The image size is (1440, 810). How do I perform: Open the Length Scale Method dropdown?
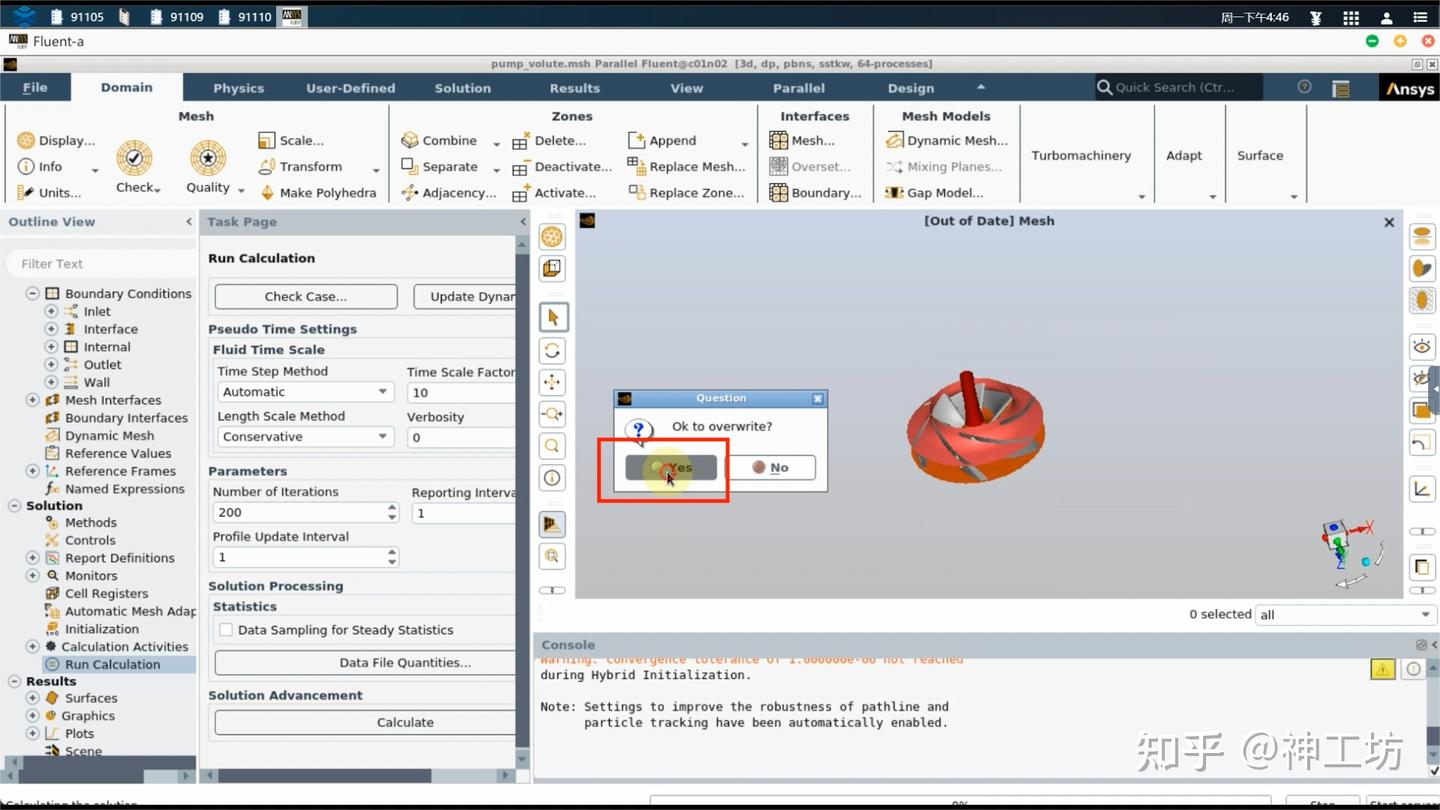pyautogui.click(x=305, y=437)
